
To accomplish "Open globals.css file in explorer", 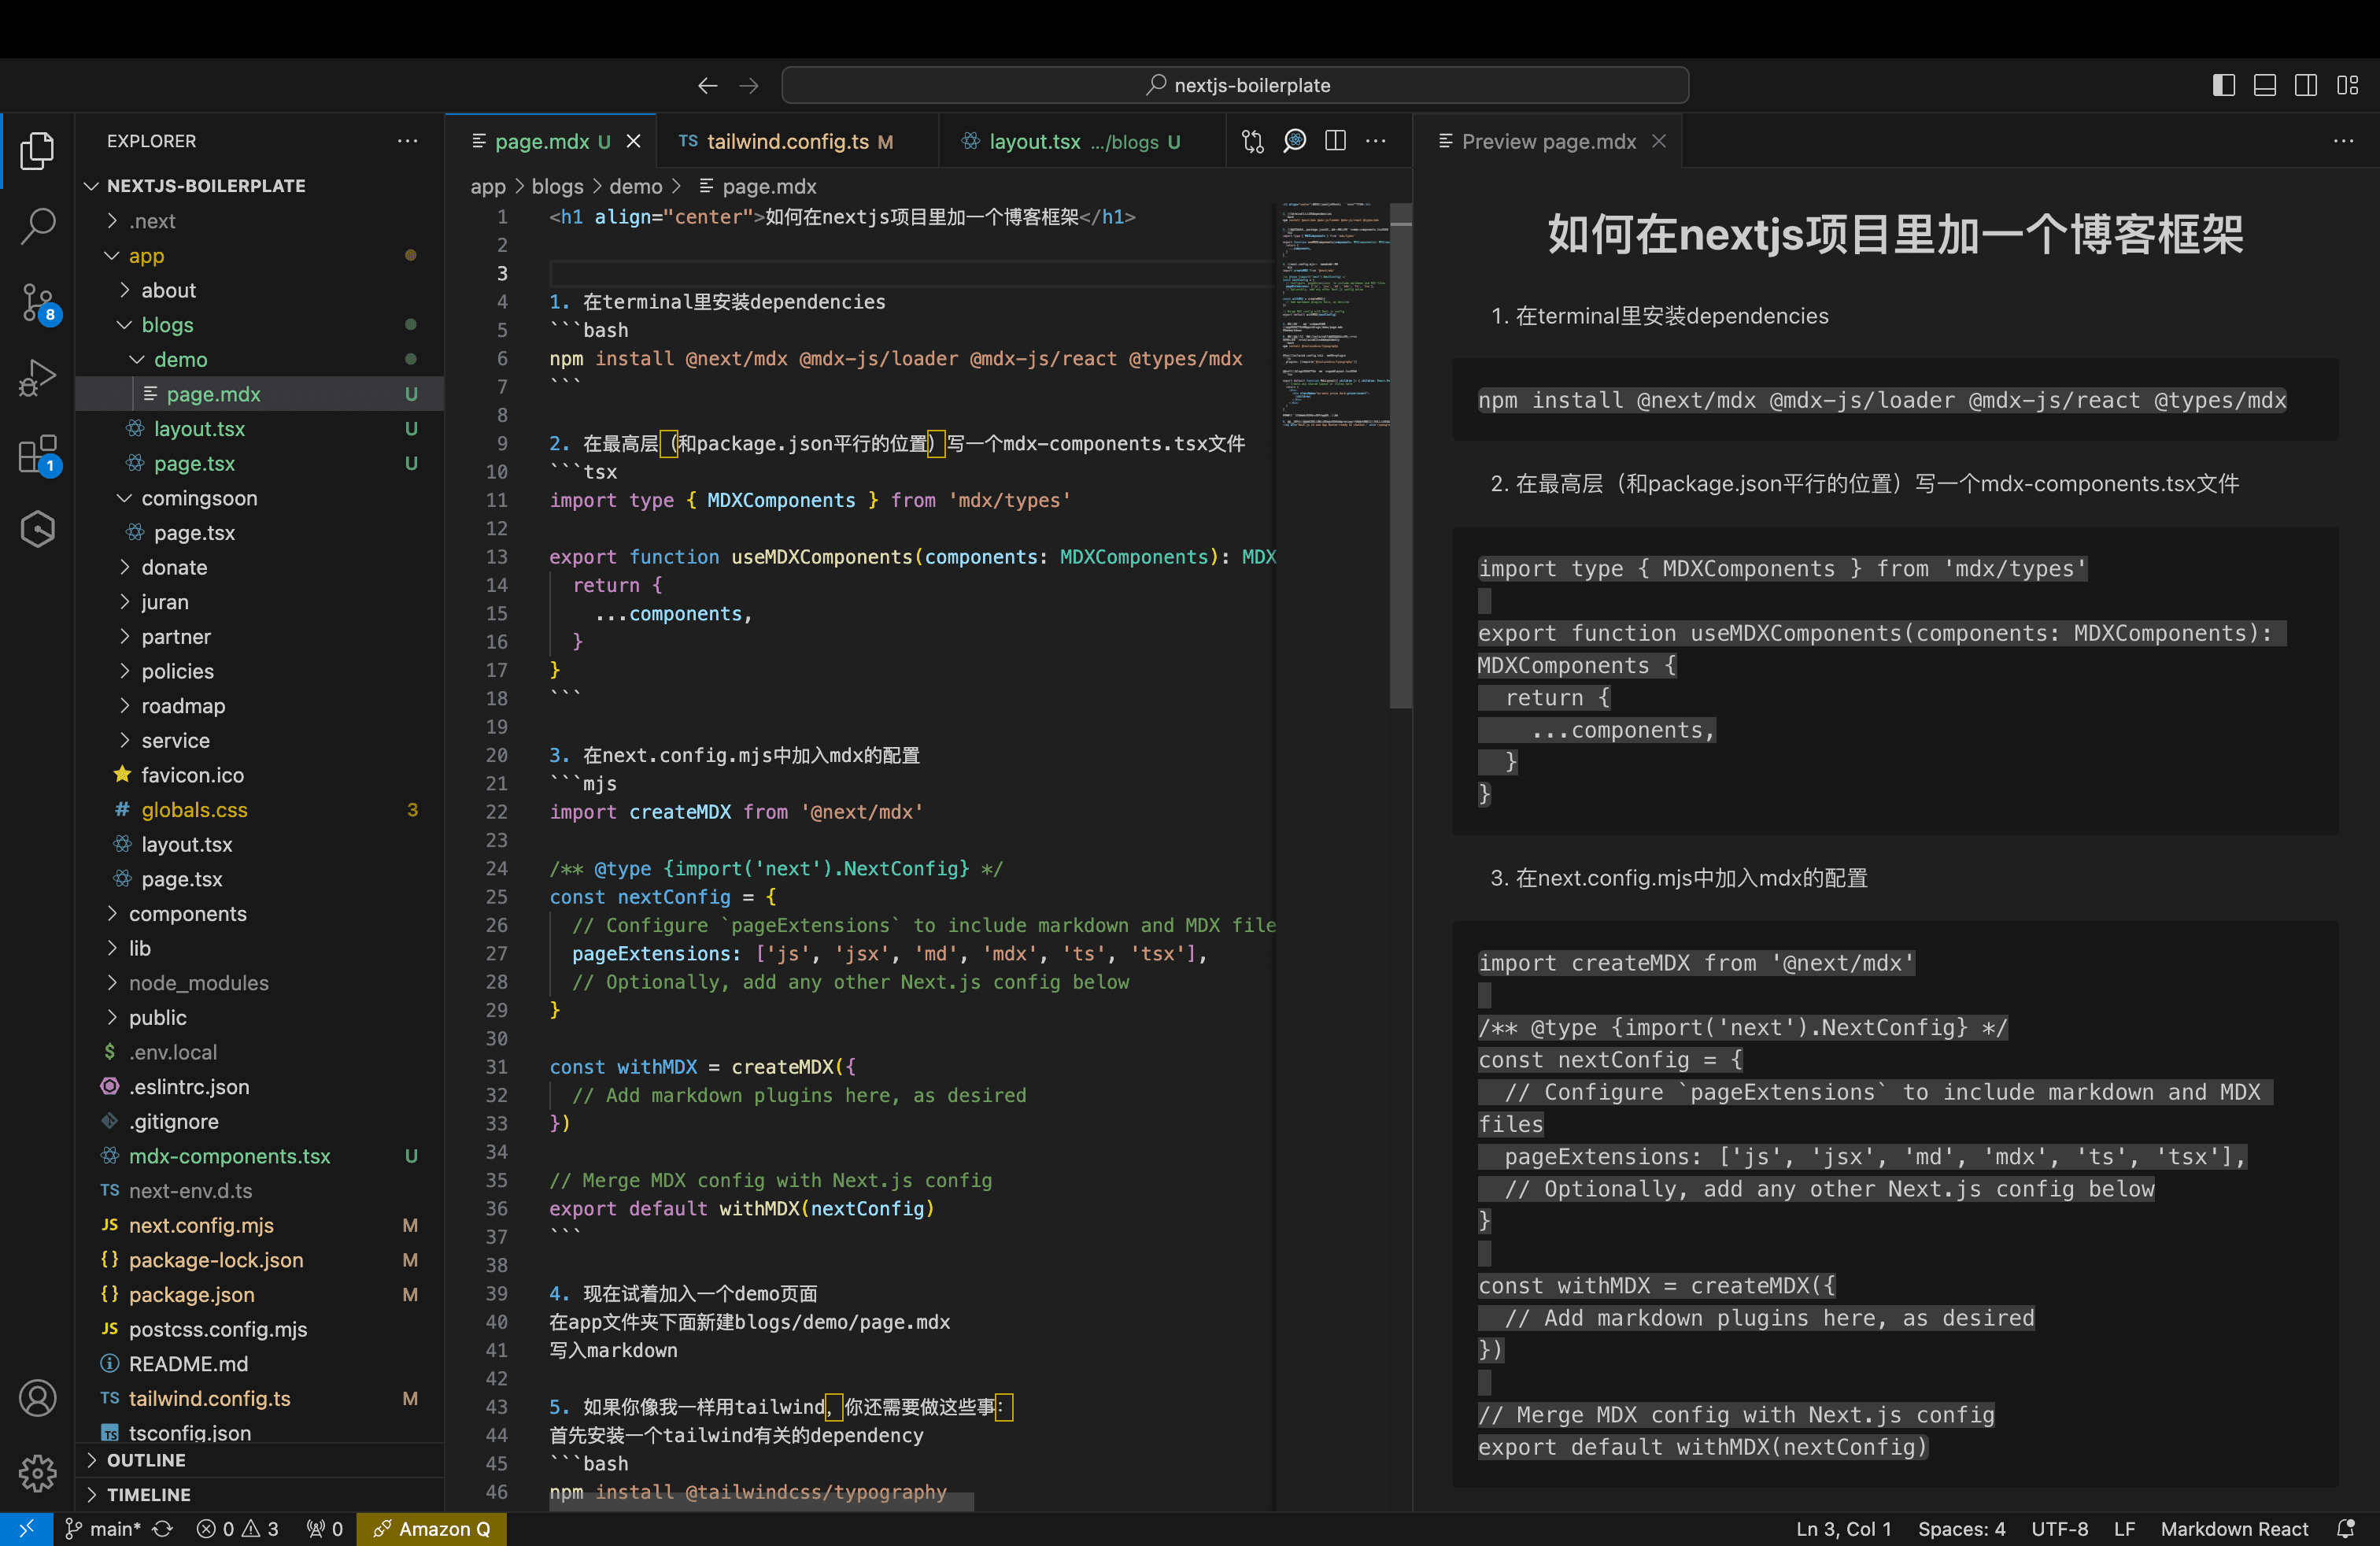I will pos(260,810).
